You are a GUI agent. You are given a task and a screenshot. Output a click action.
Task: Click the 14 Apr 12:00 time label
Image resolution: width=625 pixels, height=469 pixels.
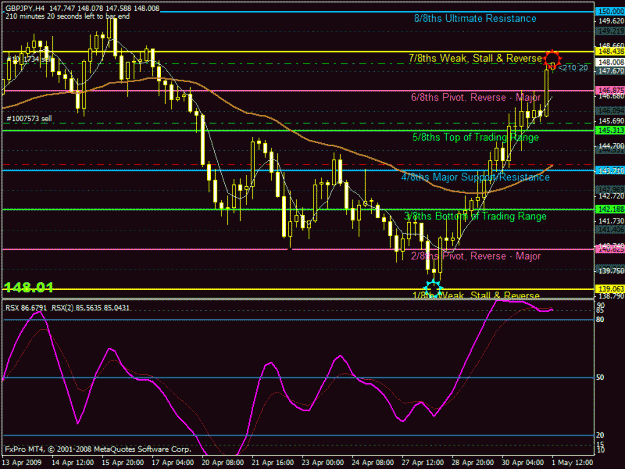(73, 463)
